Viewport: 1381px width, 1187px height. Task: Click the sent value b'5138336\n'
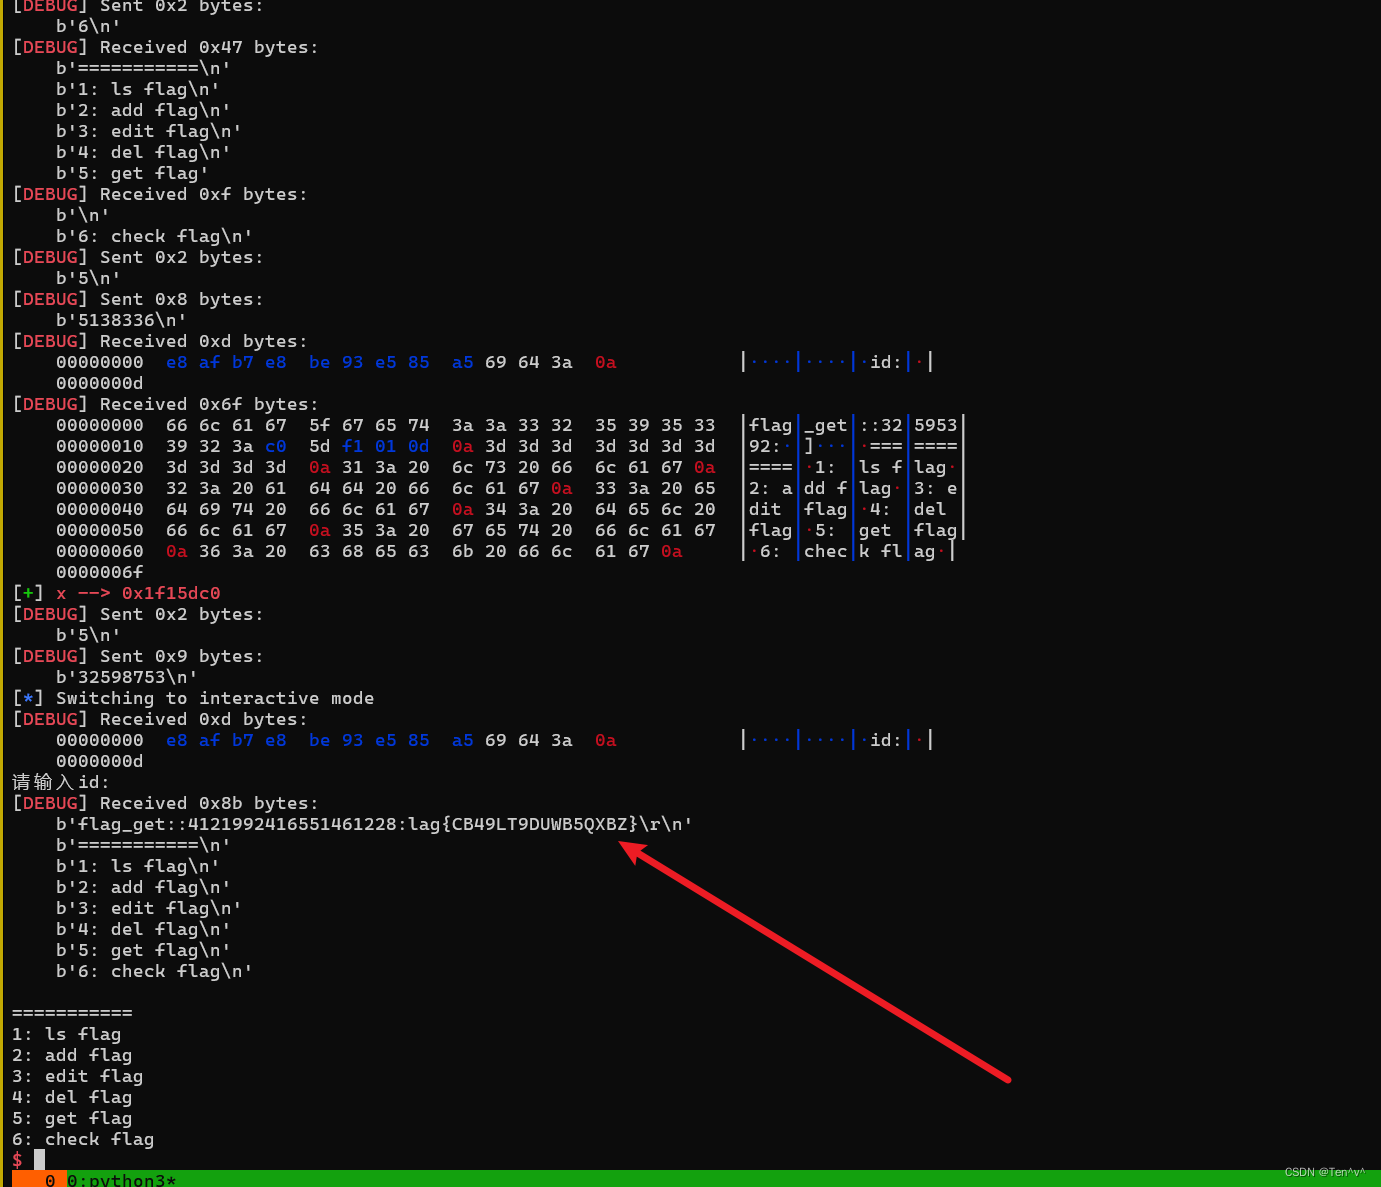[121, 320]
